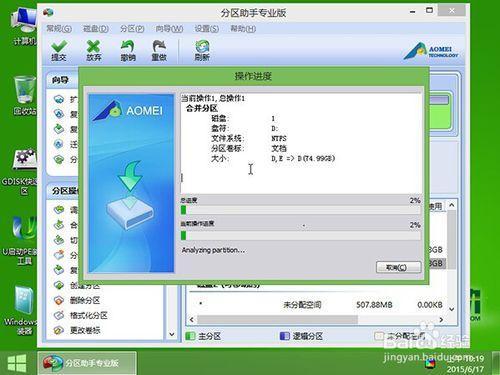Click the 0.00KB used value
500x375 pixels.
pos(430,305)
